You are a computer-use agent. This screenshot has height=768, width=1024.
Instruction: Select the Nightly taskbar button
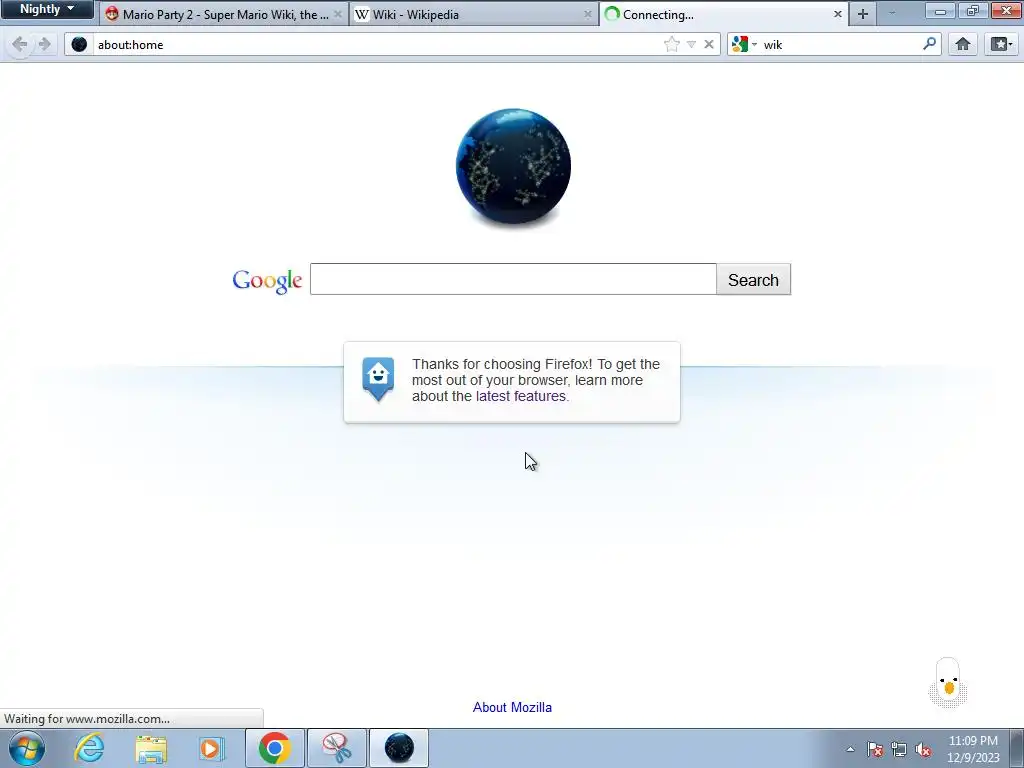[x=399, y=748]
